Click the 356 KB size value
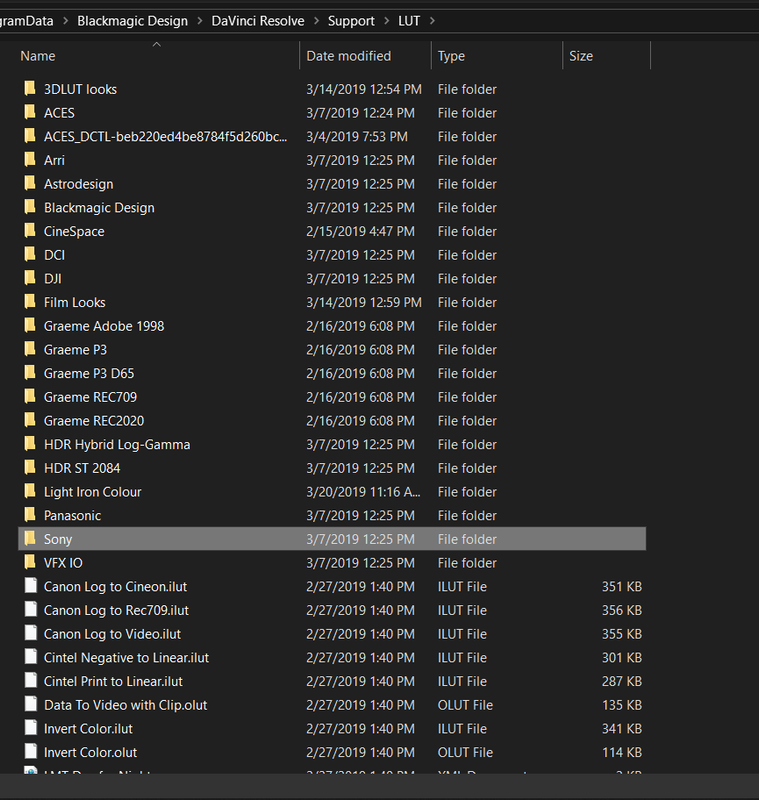Image resolution: width=759 pixels, height=800 pixels. 622,610
